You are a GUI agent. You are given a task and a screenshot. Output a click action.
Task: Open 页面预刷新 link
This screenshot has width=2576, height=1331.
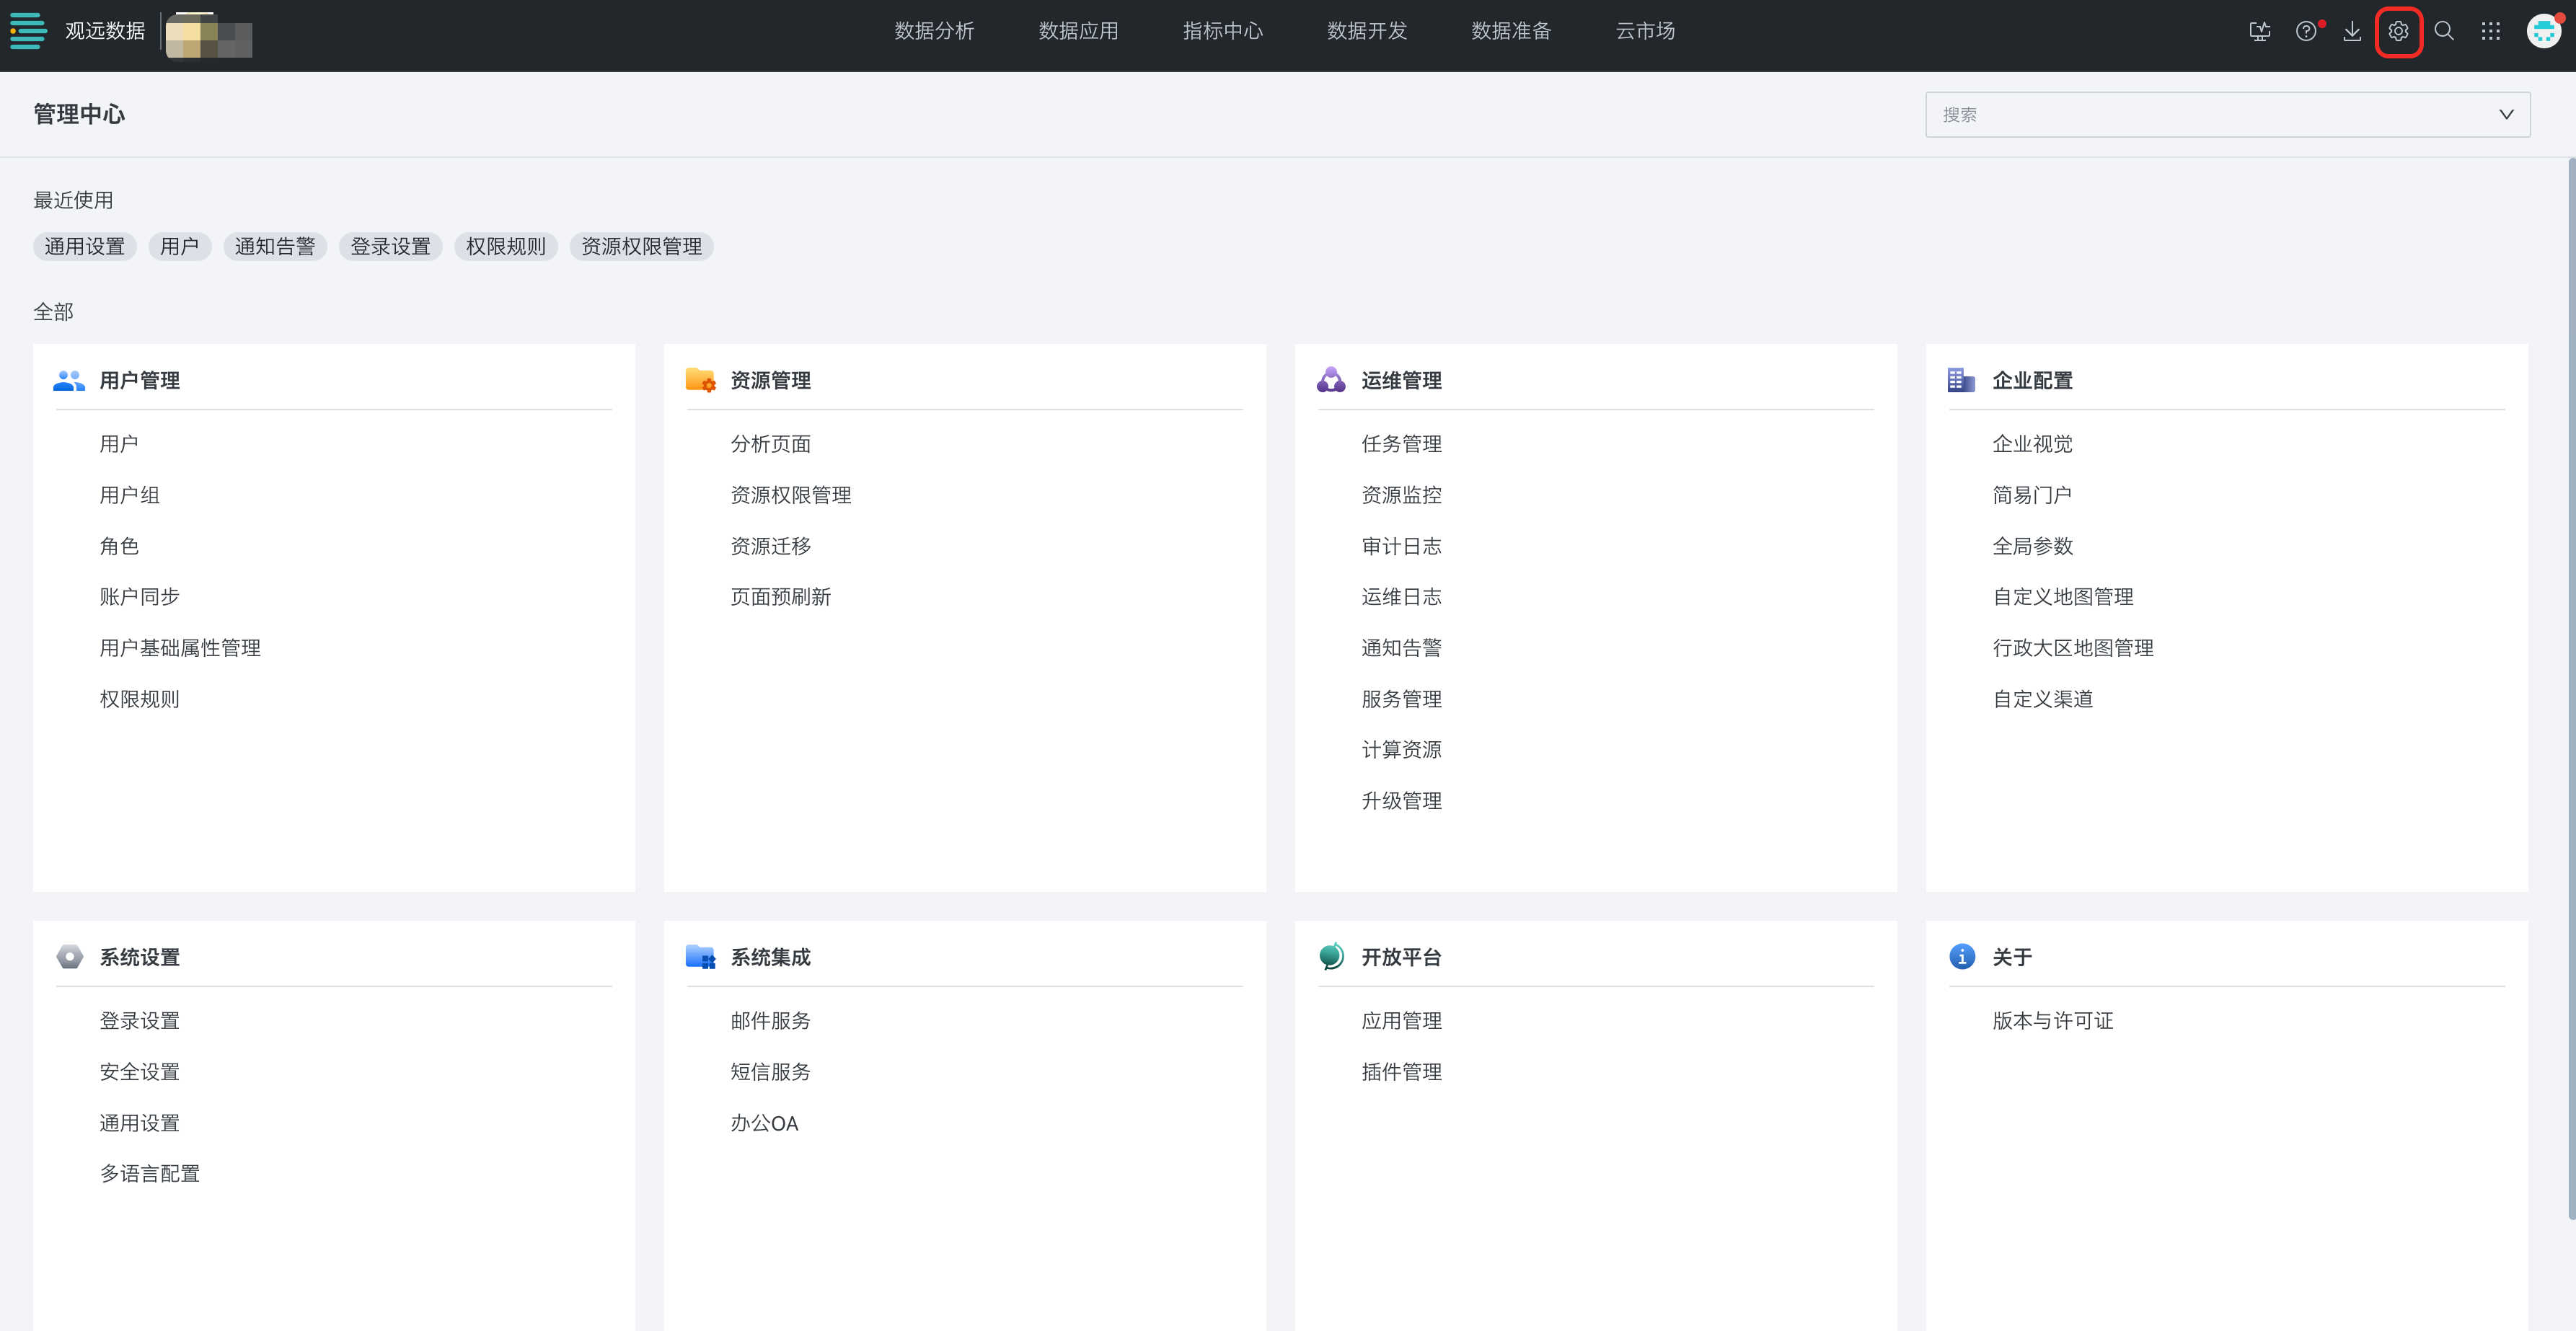coord(780,597)
